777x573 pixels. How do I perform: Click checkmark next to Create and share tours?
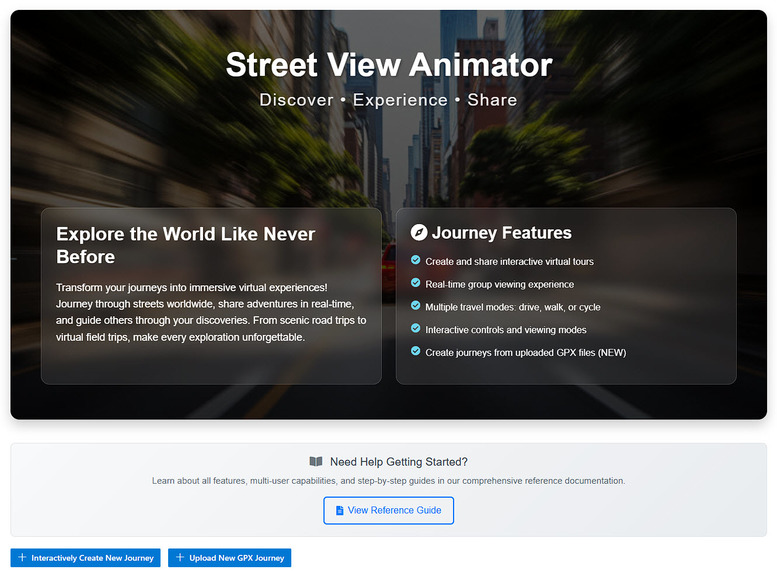coord(416,260)
